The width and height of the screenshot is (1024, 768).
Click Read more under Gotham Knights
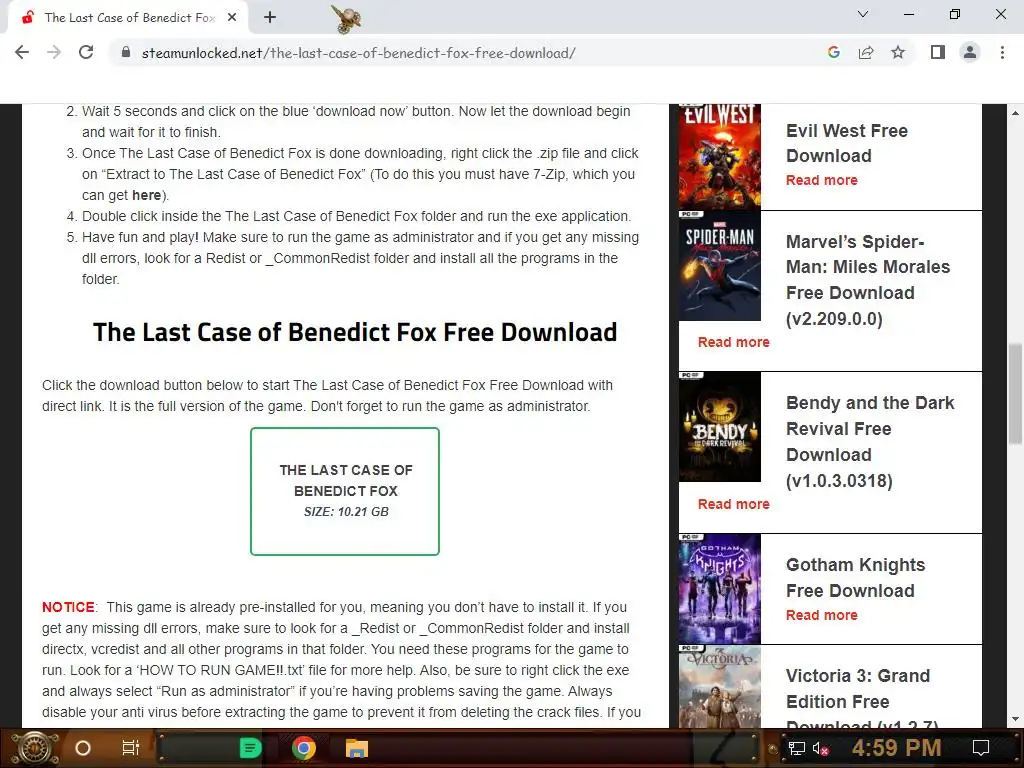click(x=822, y=615)
